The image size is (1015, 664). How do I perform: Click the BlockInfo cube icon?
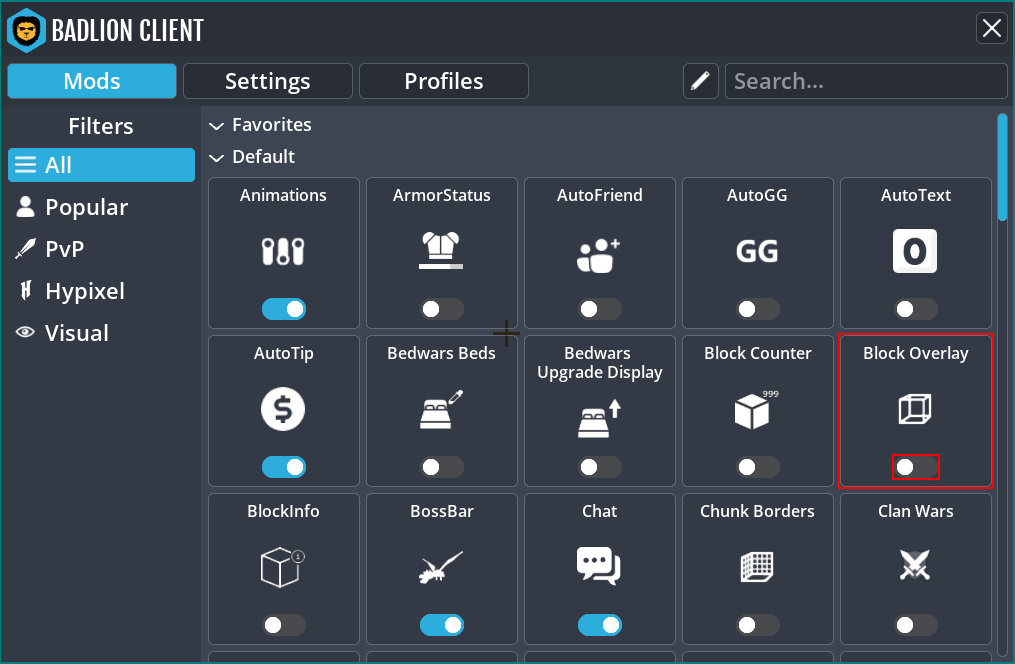point(282,567)
